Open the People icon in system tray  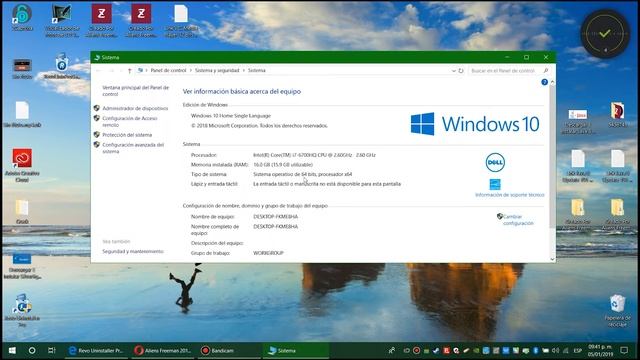[x=391, y=350]
